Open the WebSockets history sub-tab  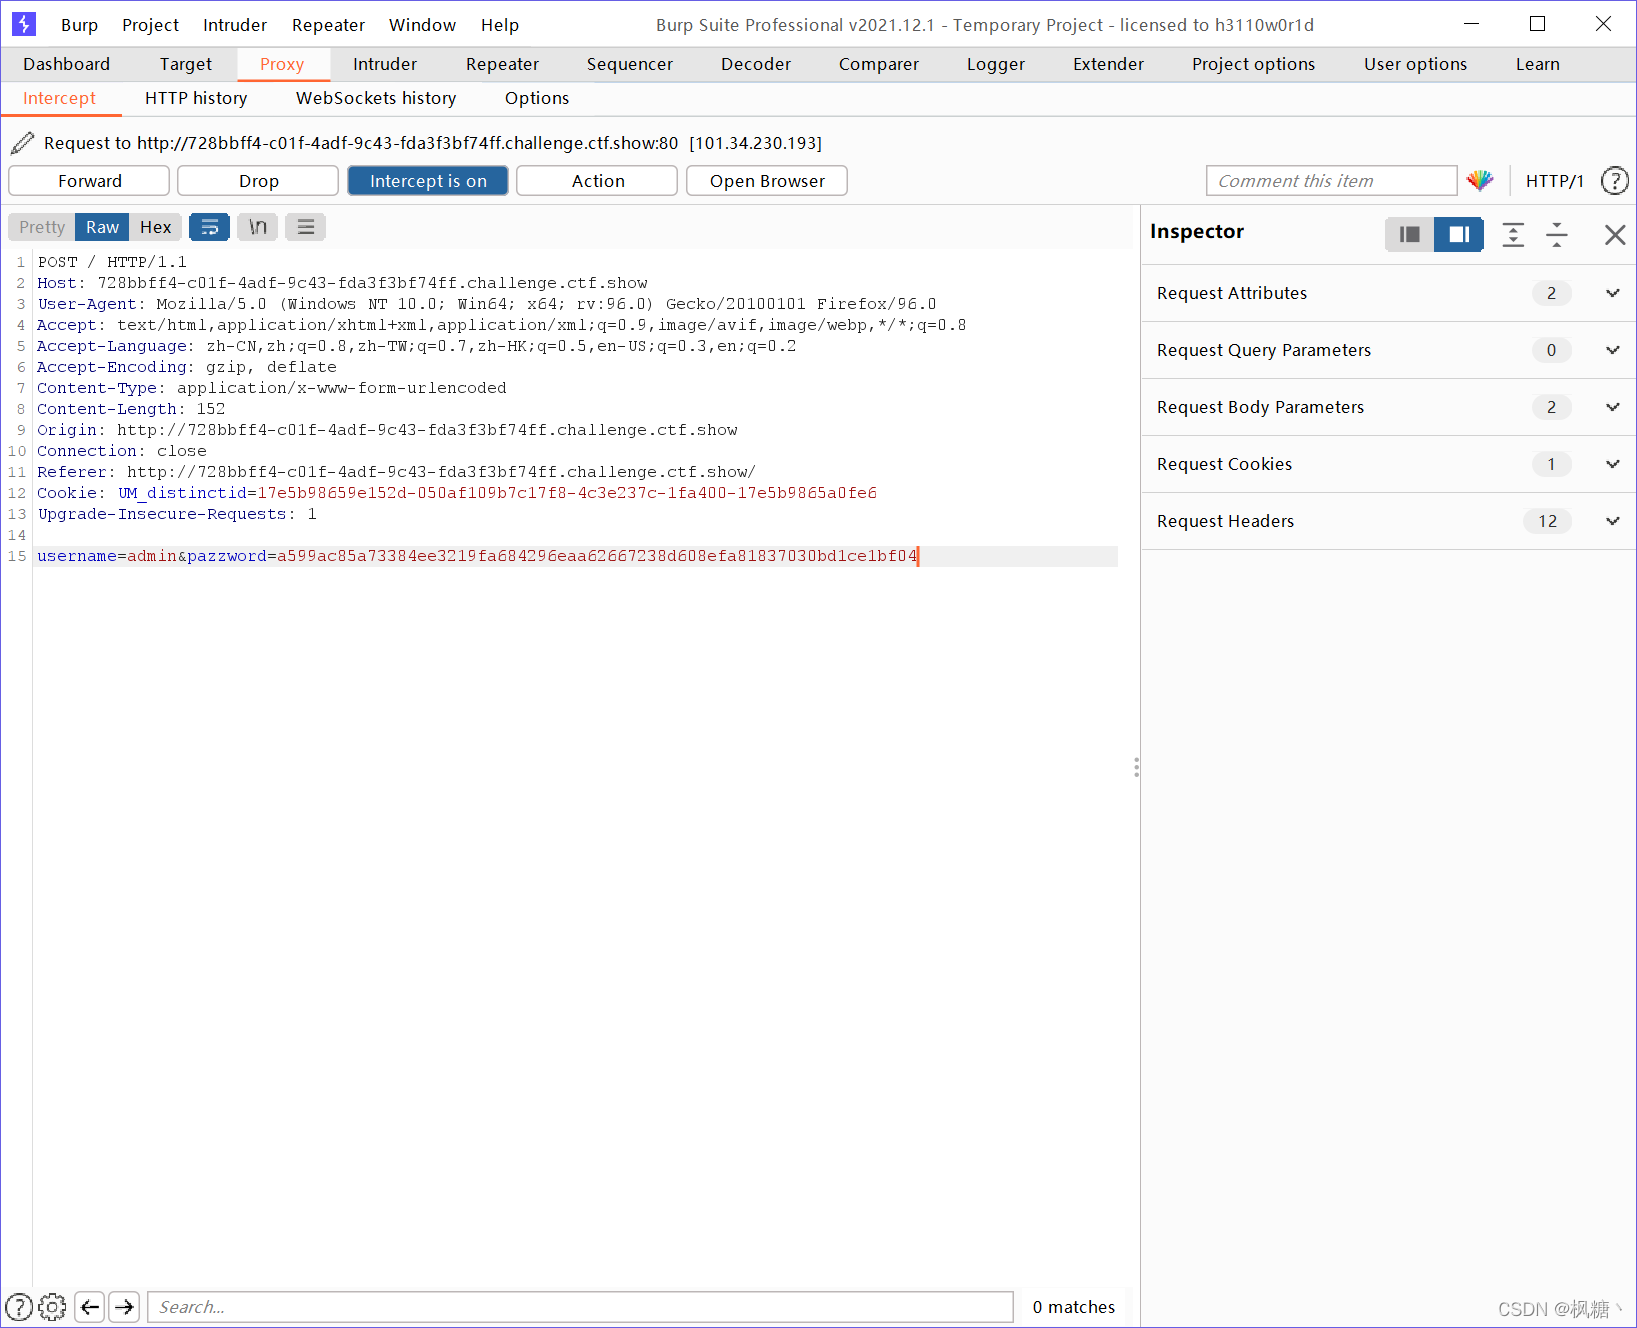(x=376, y=98)
